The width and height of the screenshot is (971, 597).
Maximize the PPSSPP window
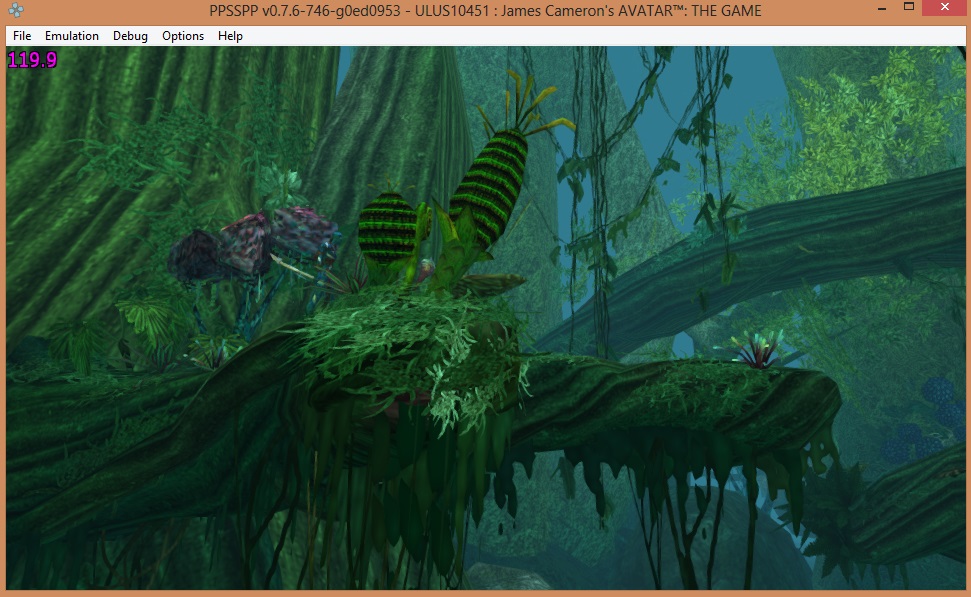click(909, 8)
